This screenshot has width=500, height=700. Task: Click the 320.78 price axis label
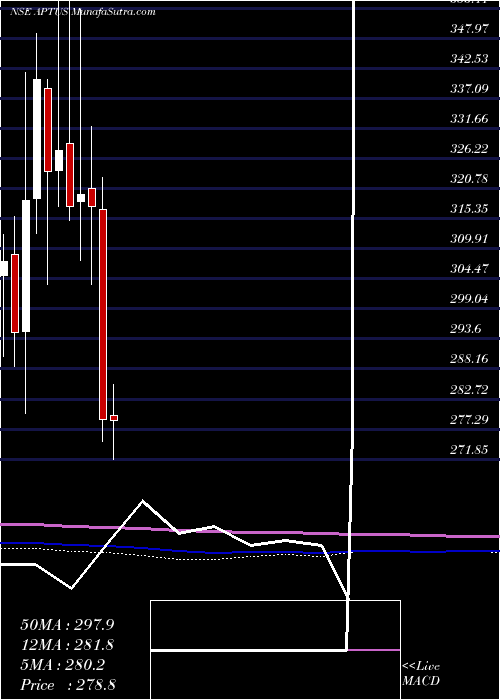[x=468, y=179]
